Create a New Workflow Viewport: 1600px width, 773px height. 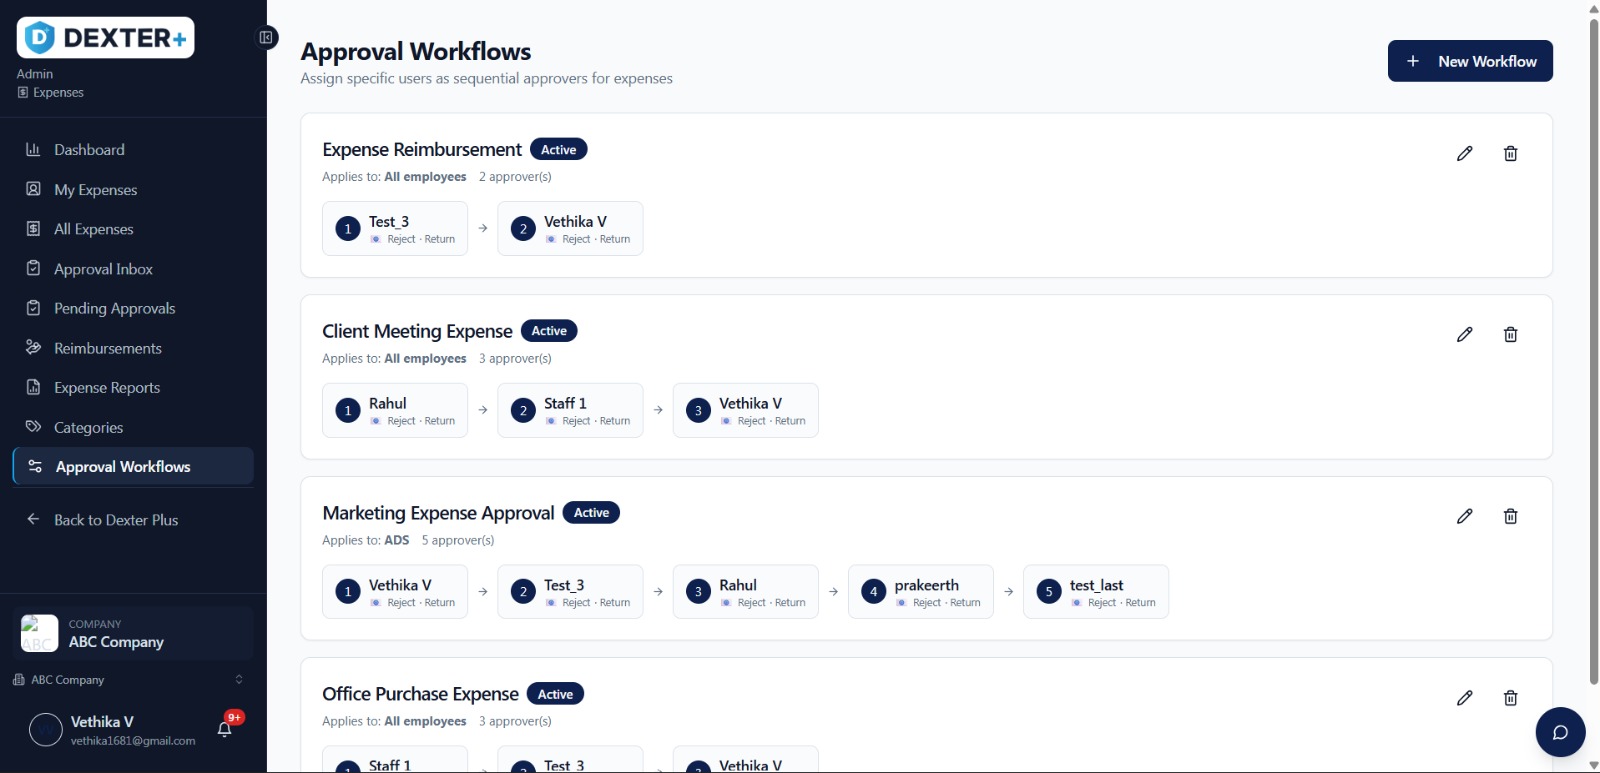(x=1470, y=61)
